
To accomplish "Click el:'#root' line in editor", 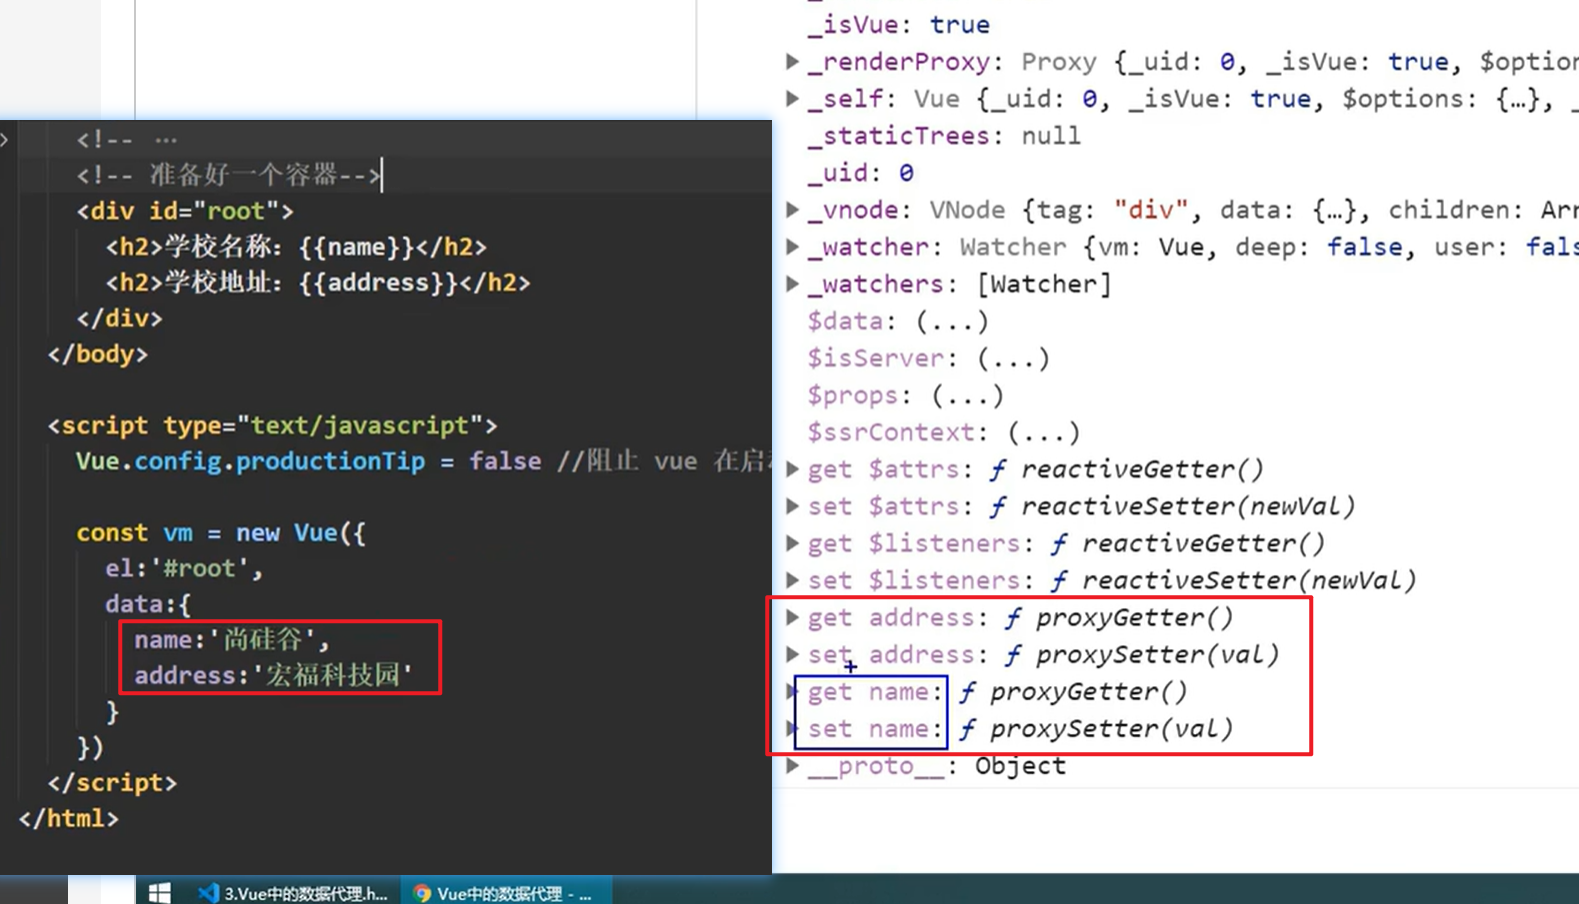I will tap(184, 568).
